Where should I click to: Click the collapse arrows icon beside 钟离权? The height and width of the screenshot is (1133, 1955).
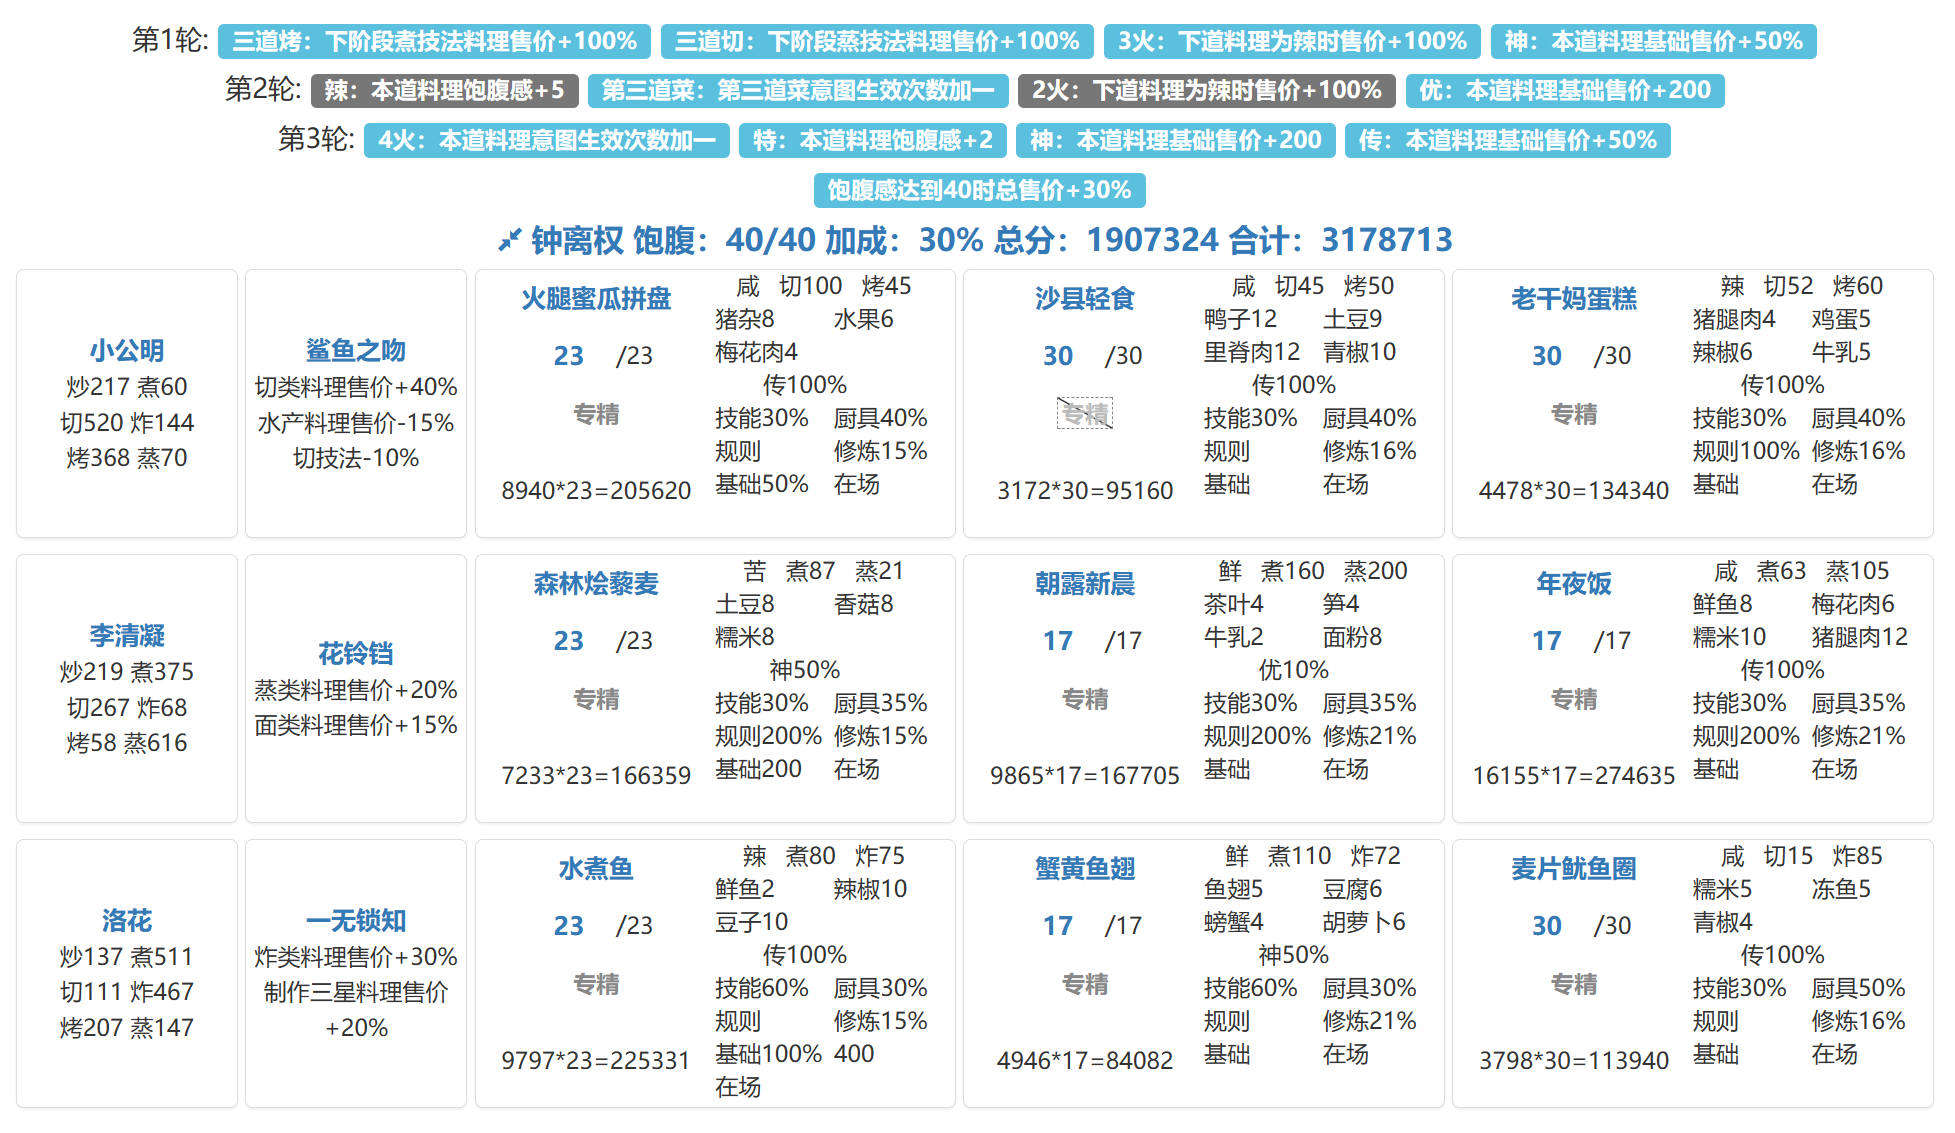tap(509, 240)
